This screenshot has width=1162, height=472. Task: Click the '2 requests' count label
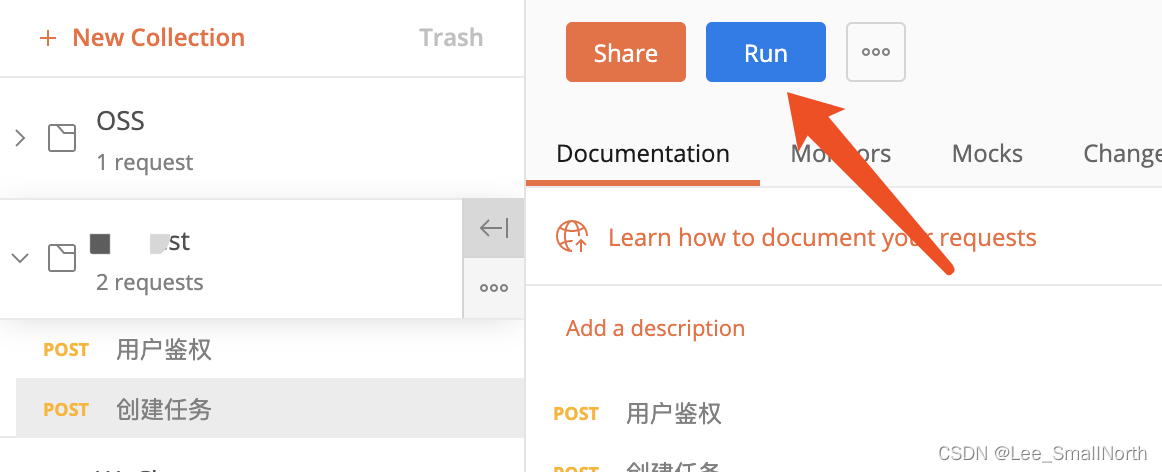150,282
